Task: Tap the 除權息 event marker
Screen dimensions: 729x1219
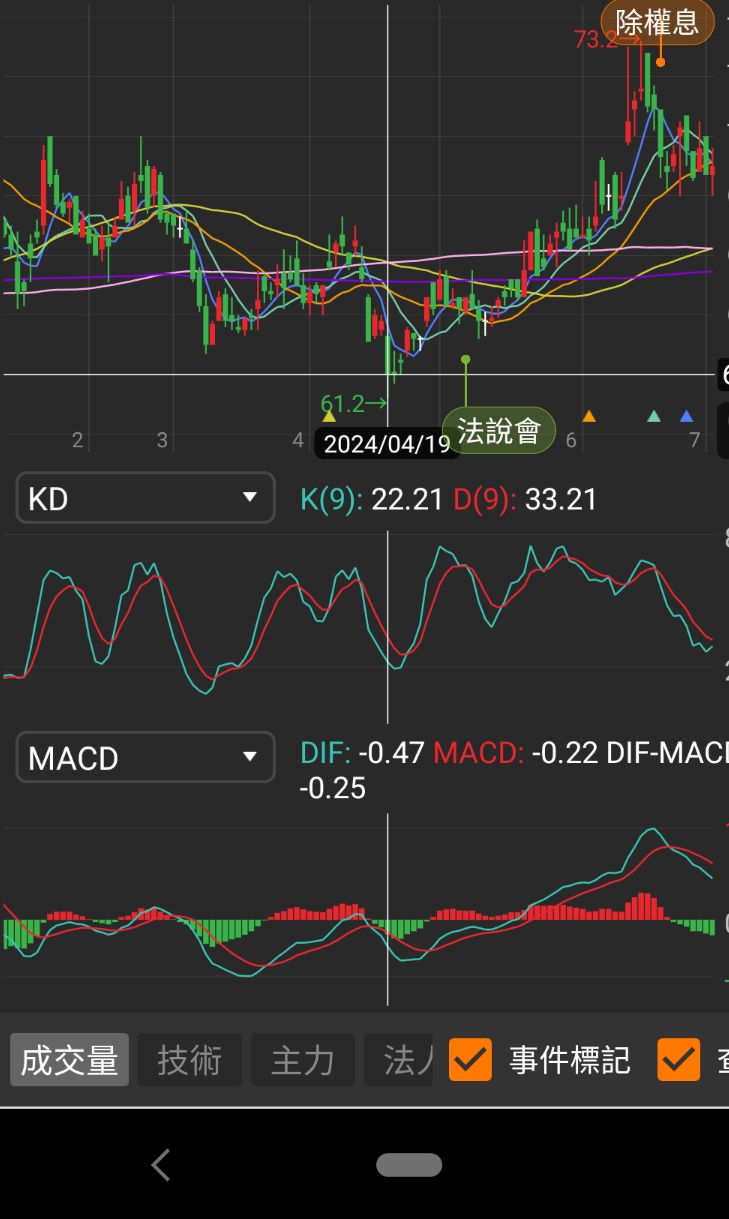Action: pos(657,22)
